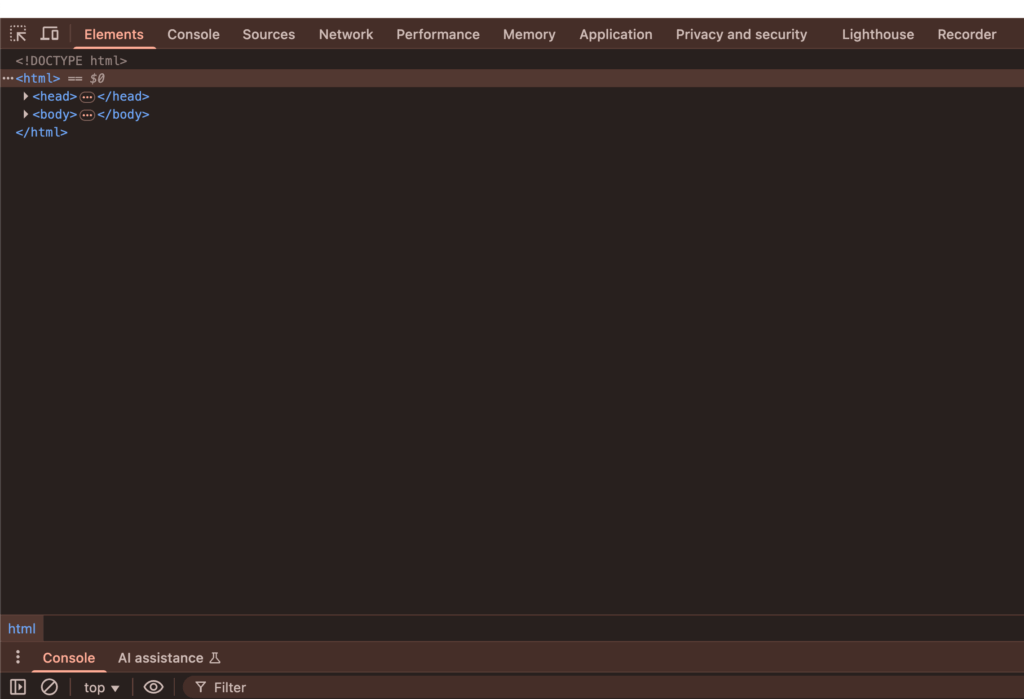
Task: Switch to the Lighthouse tab
Action: click(877, 34)
